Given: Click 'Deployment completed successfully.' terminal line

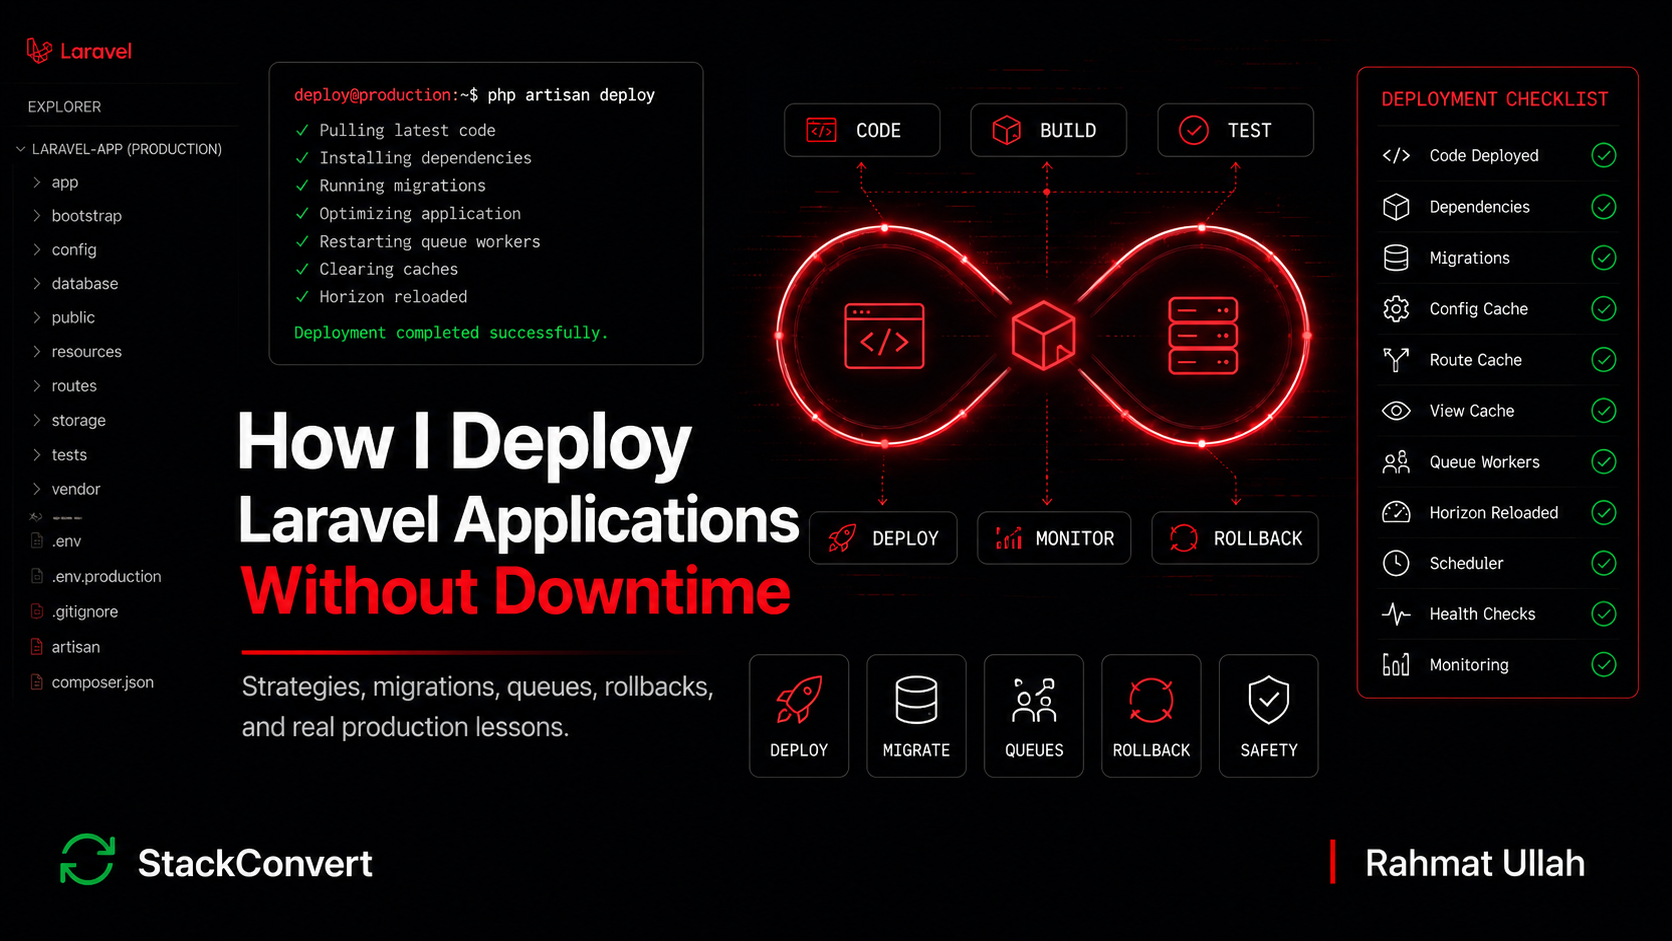Looking at the screenshot, I should [x=451, y=332].
